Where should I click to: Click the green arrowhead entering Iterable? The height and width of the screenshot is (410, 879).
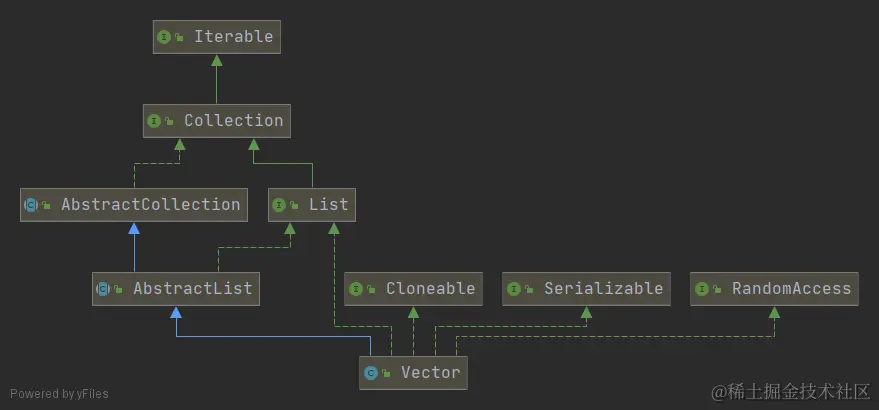coord(215,59)
